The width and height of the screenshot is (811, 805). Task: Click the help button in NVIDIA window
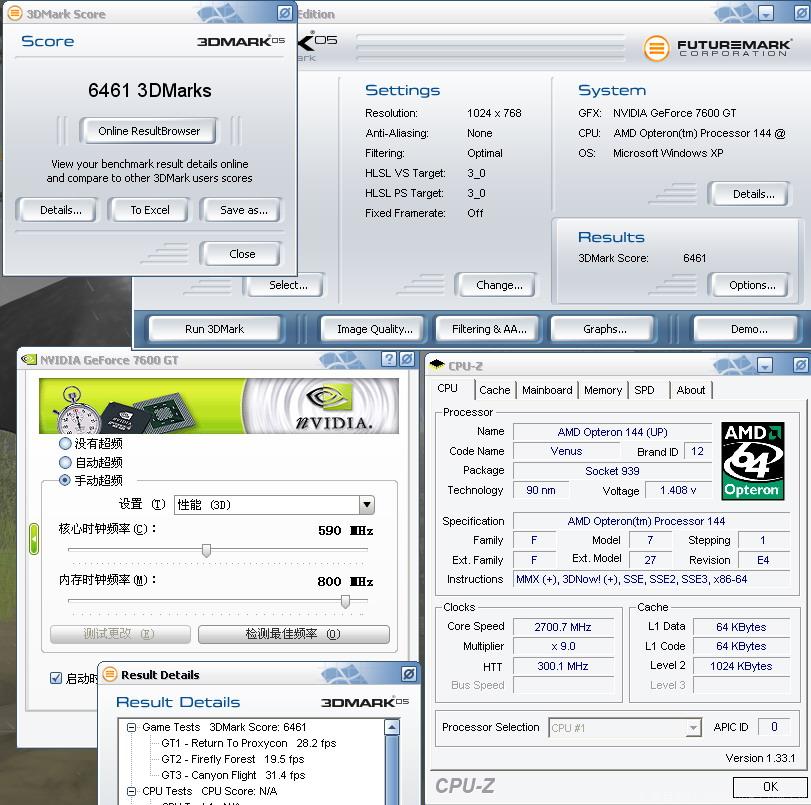pos(388,359)
